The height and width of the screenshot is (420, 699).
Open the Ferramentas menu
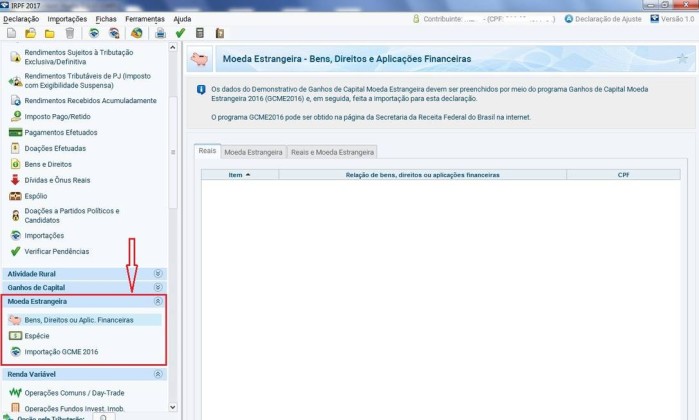tap(146, 19)
